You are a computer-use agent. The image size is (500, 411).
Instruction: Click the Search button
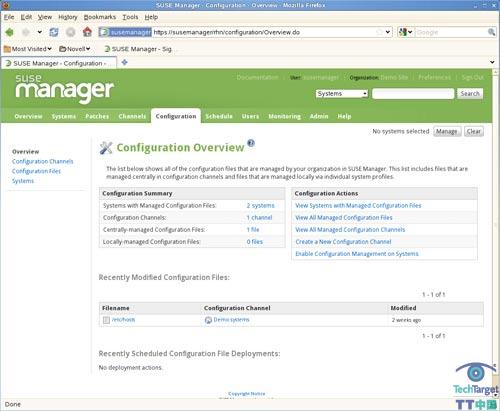[x=470, y=94]
